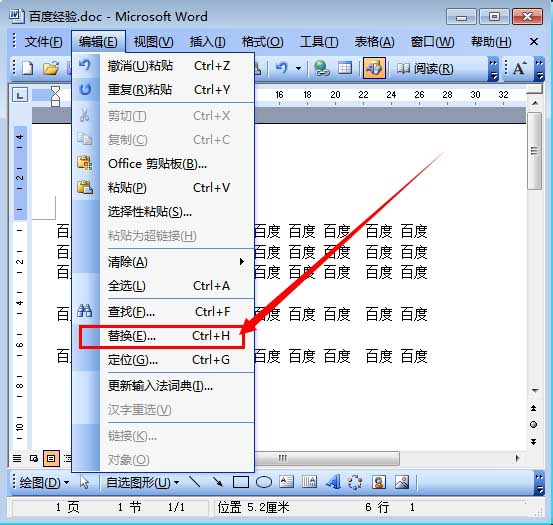Choose 重复(R)粘贴 from the Edit menu

[163, 90]
